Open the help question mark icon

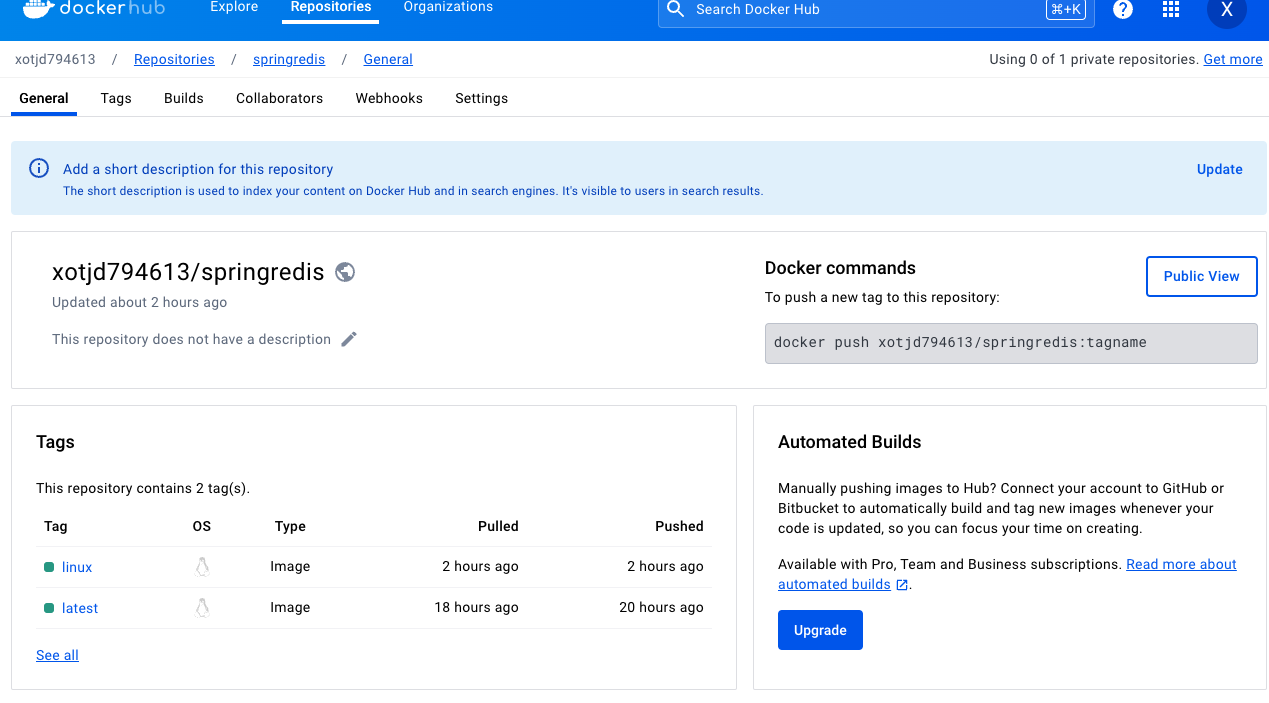tap(1123, 9)
